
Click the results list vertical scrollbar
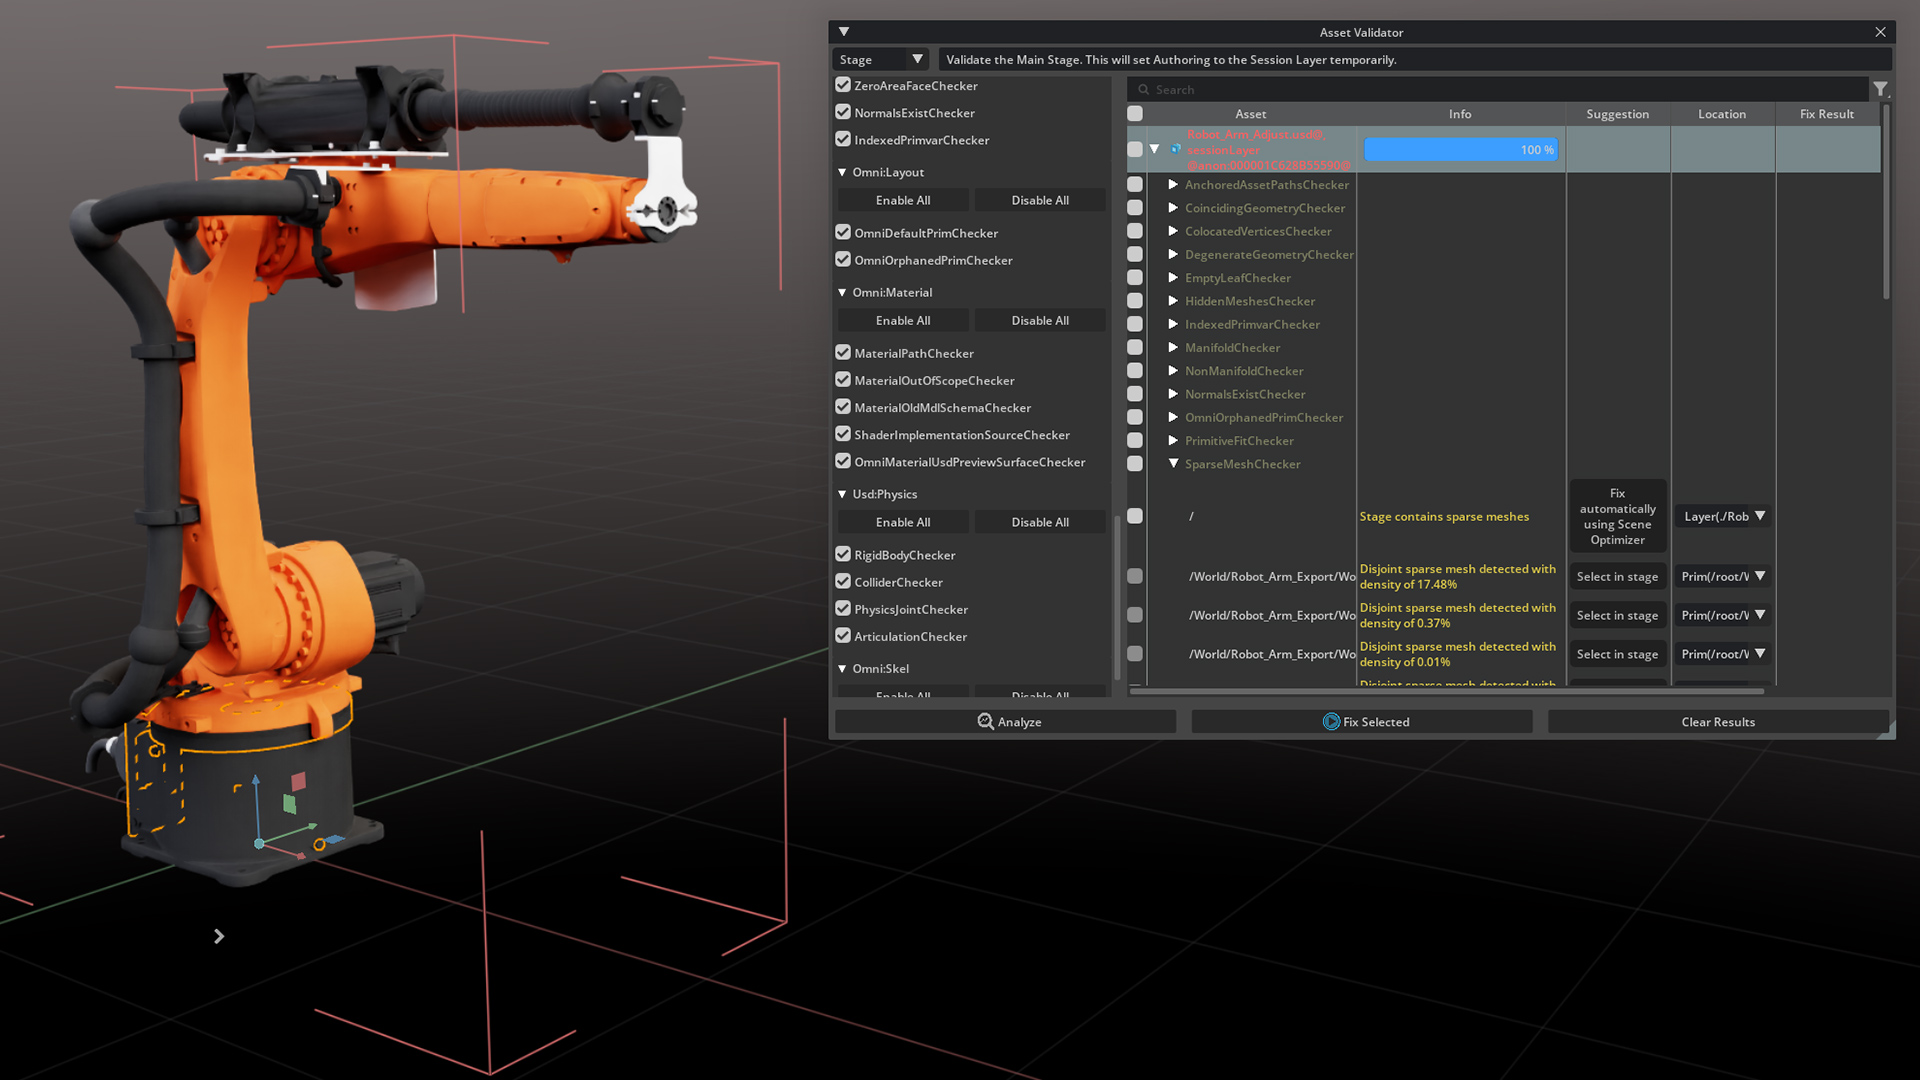coord(1886,200)
